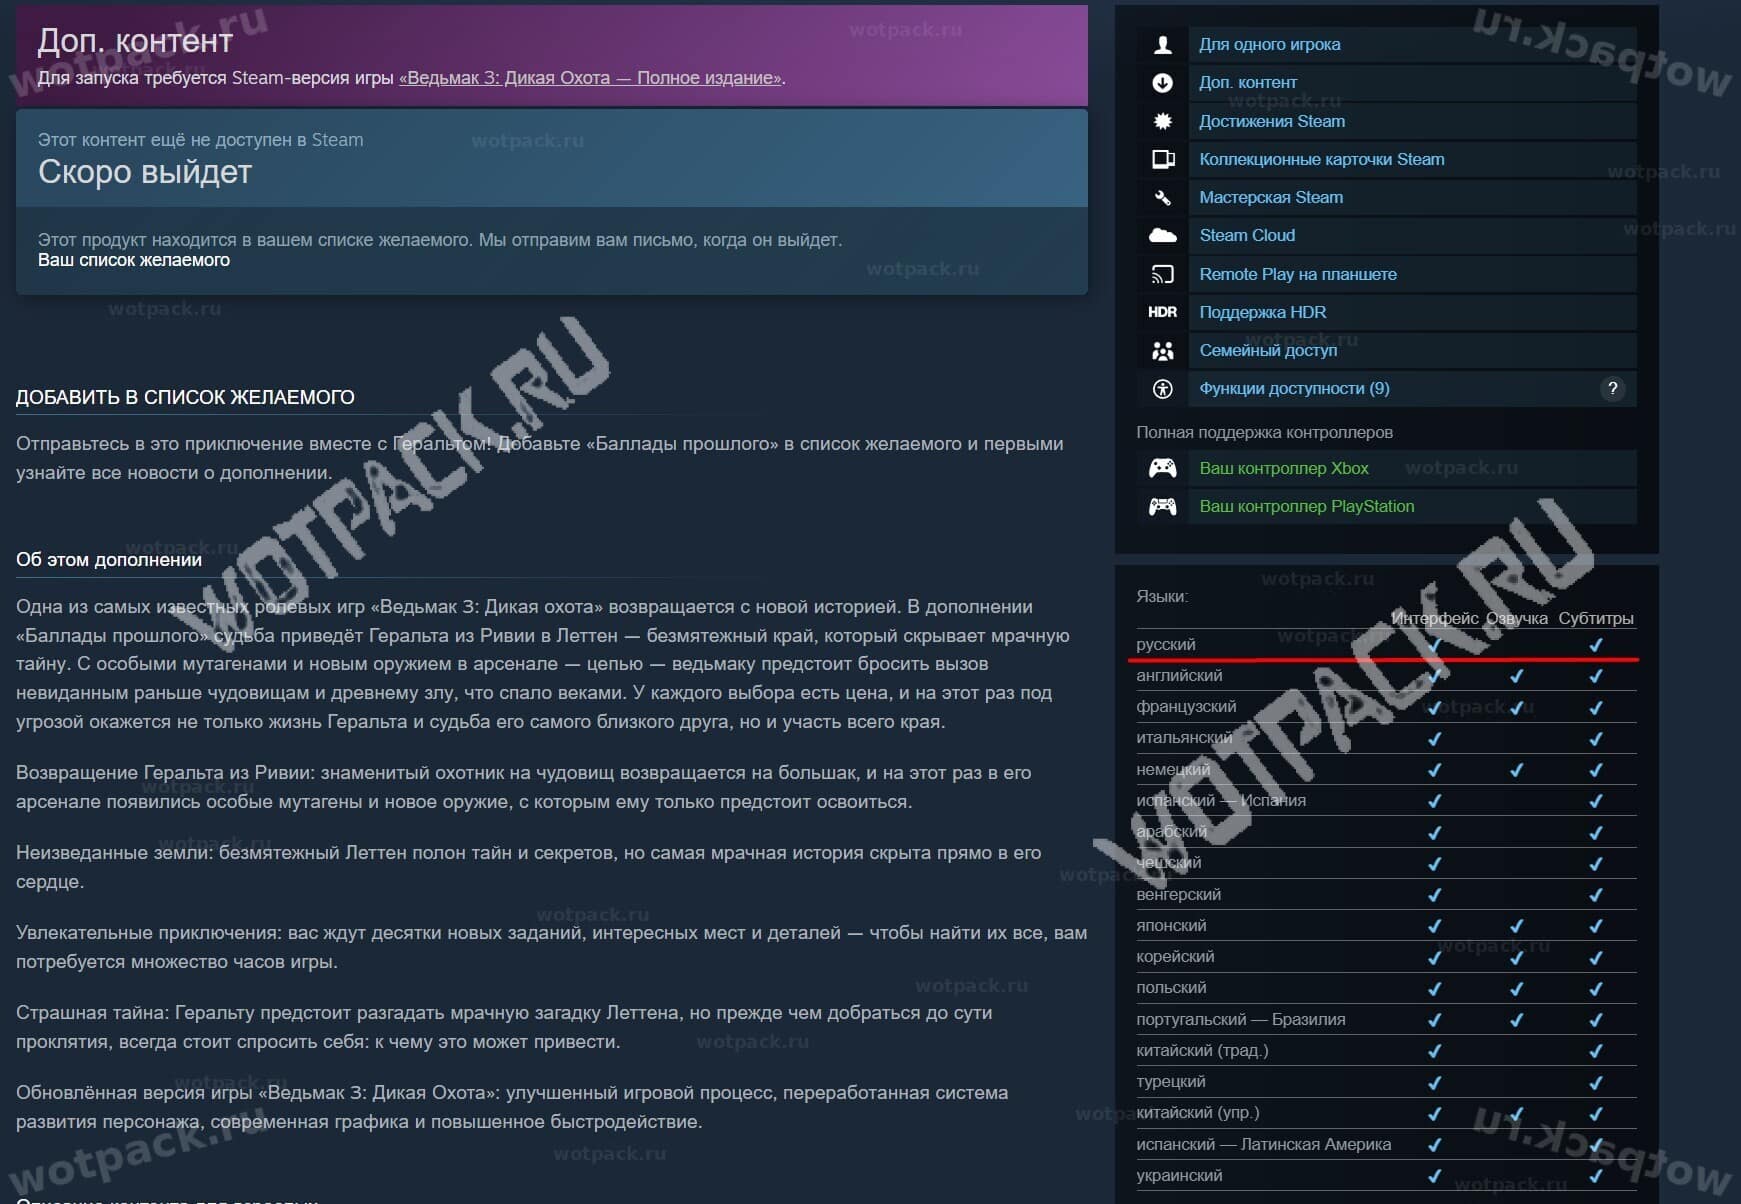Screen dimensions: 1741x1204
Task: Click the single-player person icon
Action: click(x=1162, y=44)
